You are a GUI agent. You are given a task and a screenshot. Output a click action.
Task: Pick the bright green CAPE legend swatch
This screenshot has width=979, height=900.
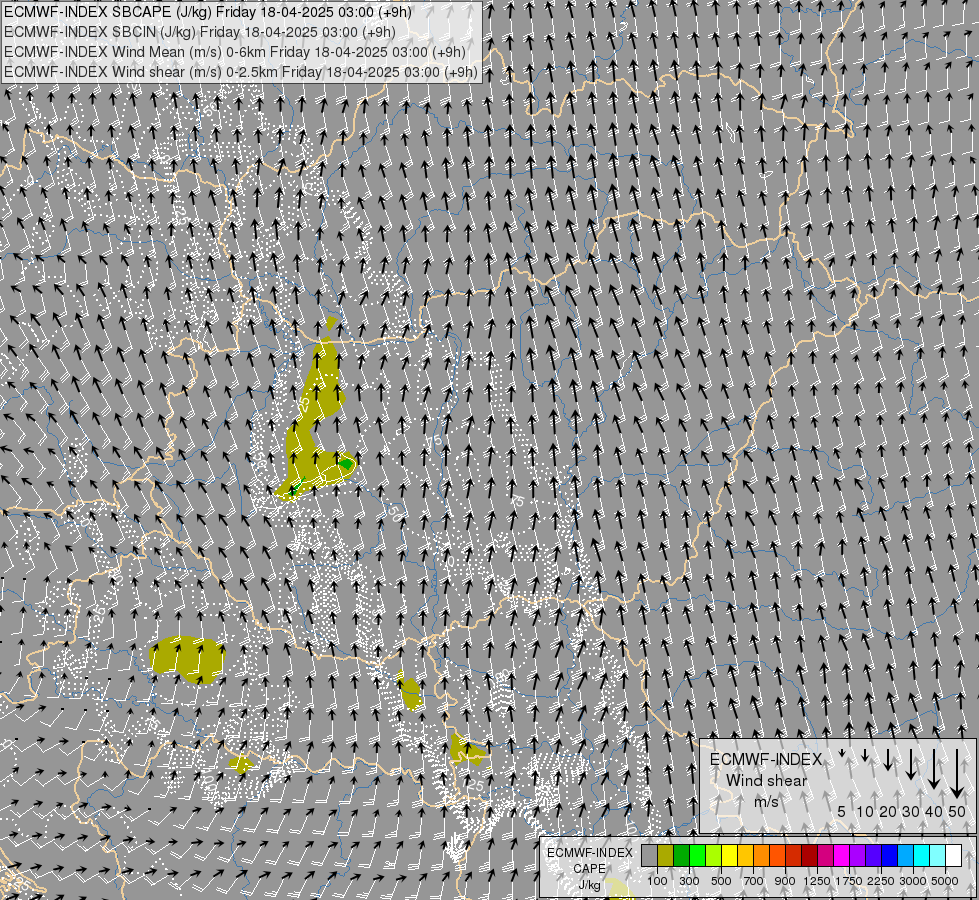[697, 856]
